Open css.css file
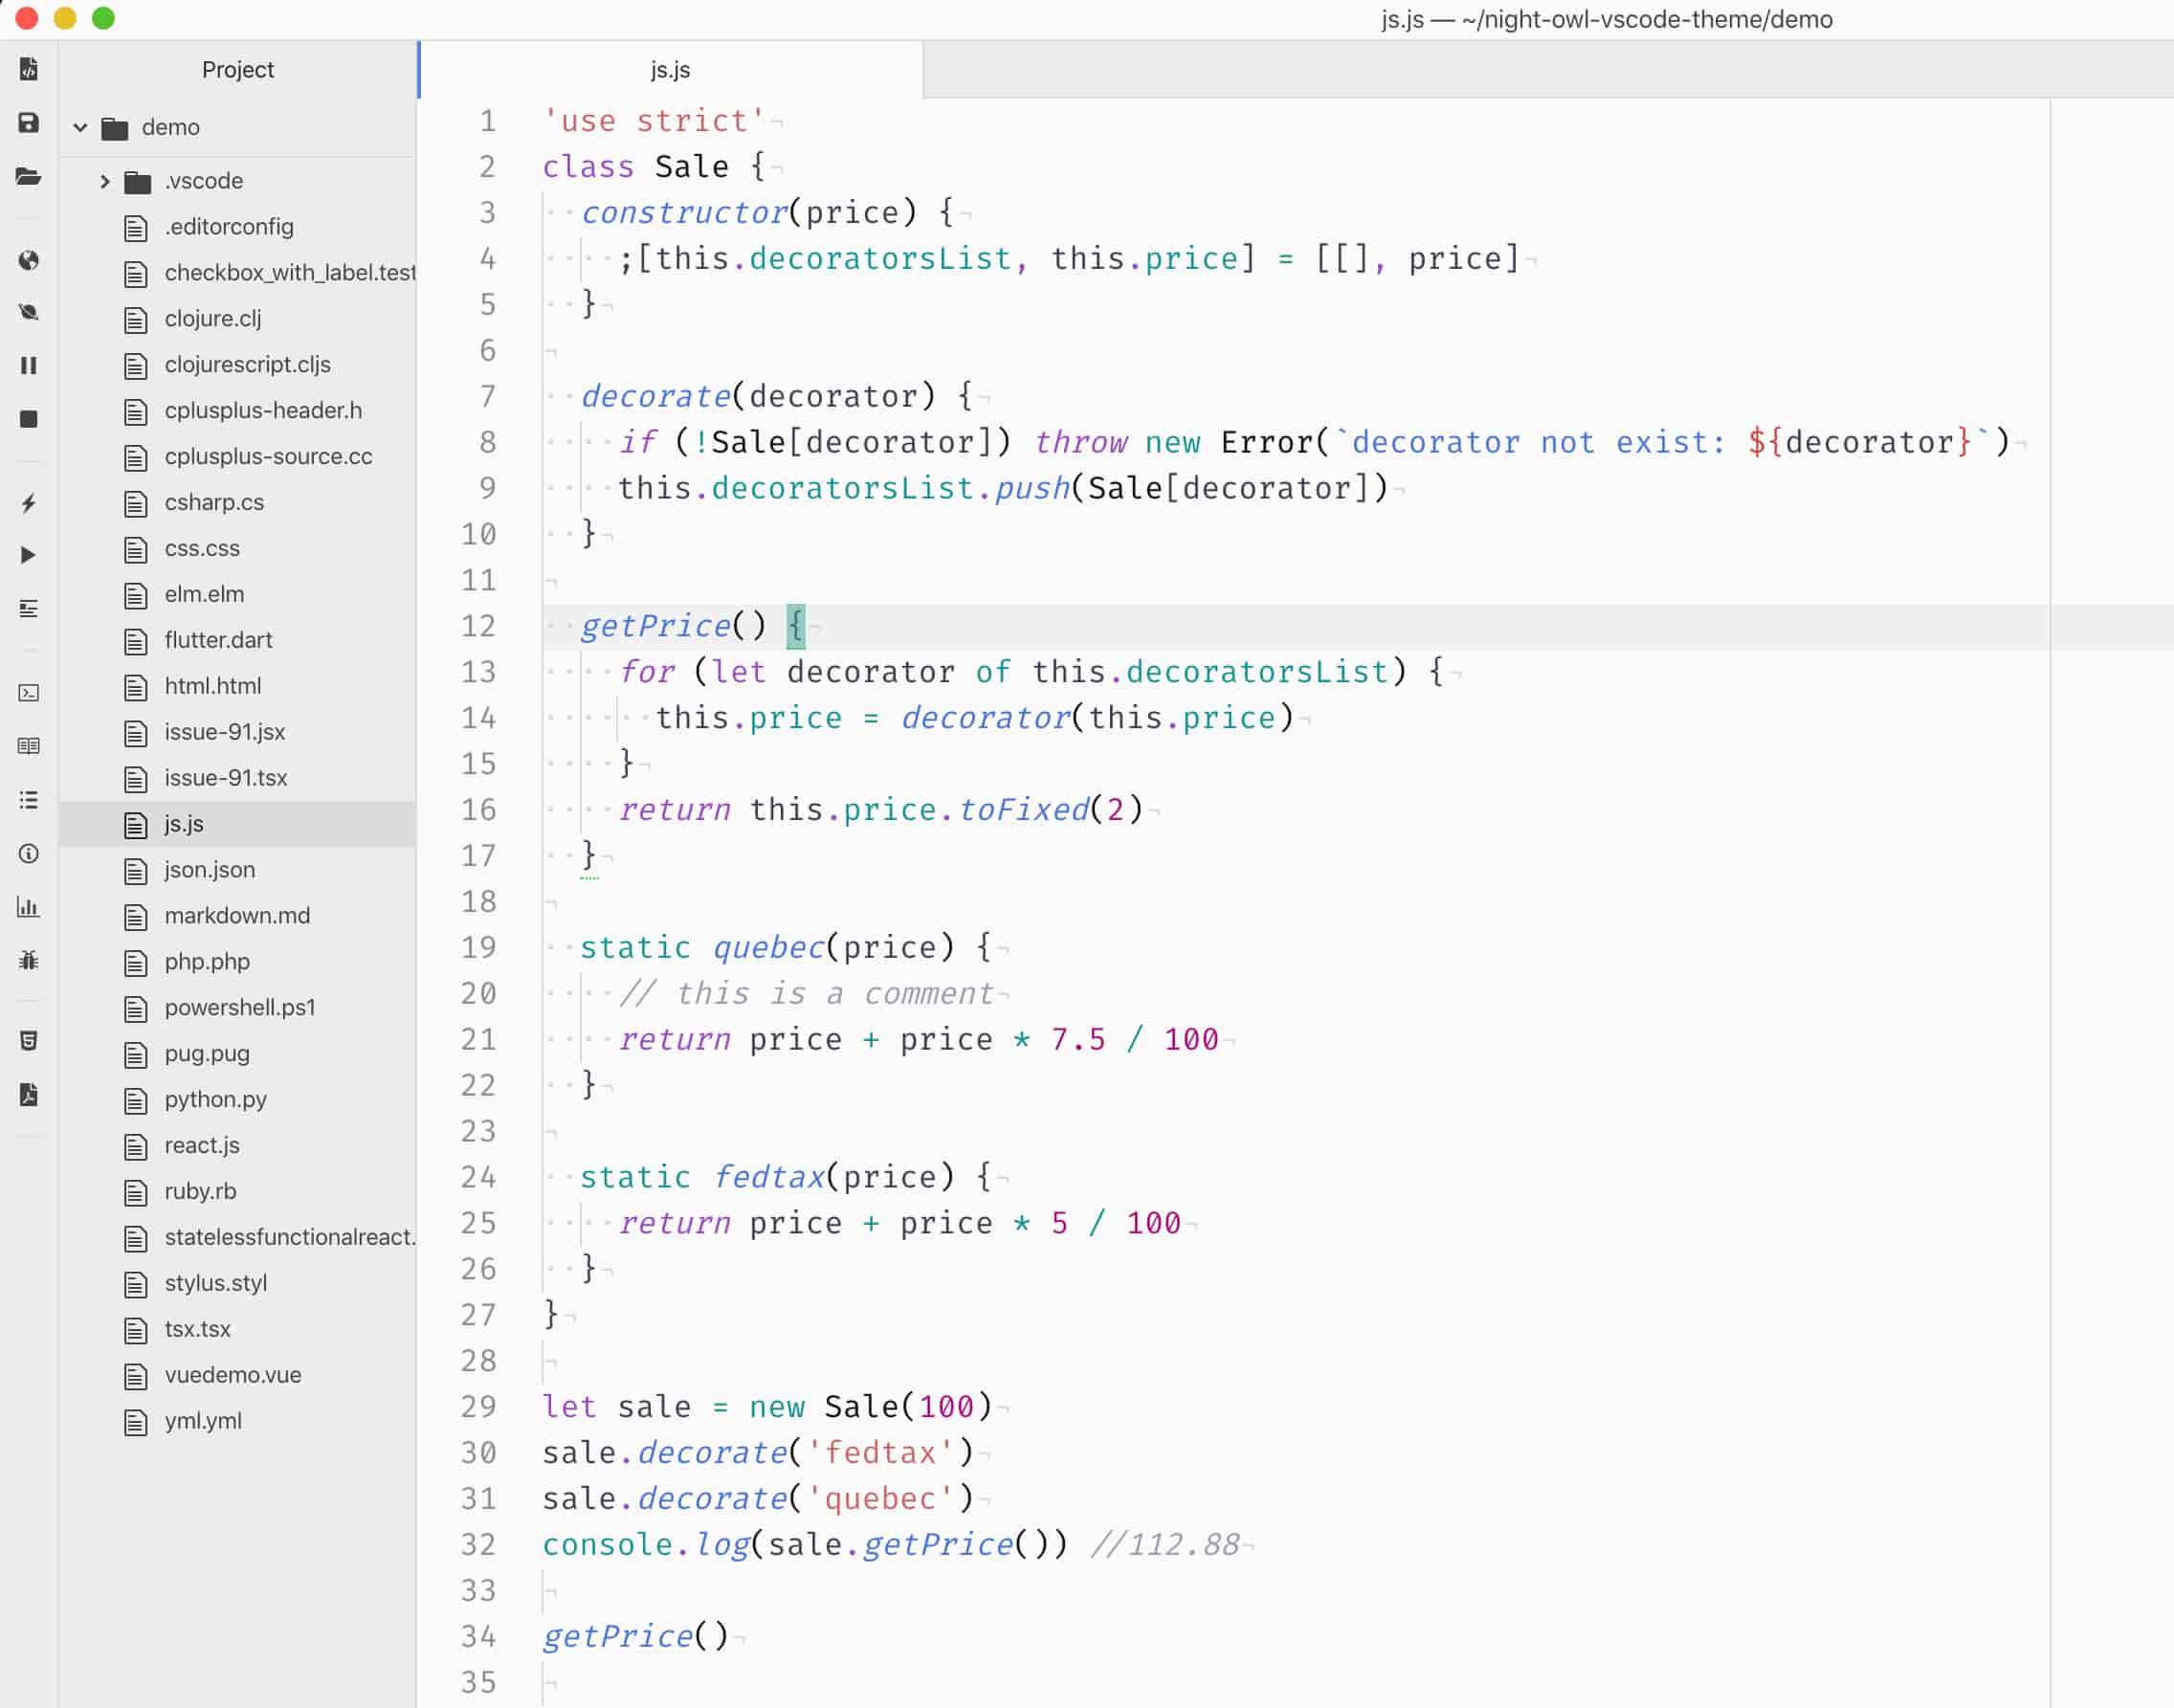The height and width of the screenshot is (1708, 2174). coord(237,549)
